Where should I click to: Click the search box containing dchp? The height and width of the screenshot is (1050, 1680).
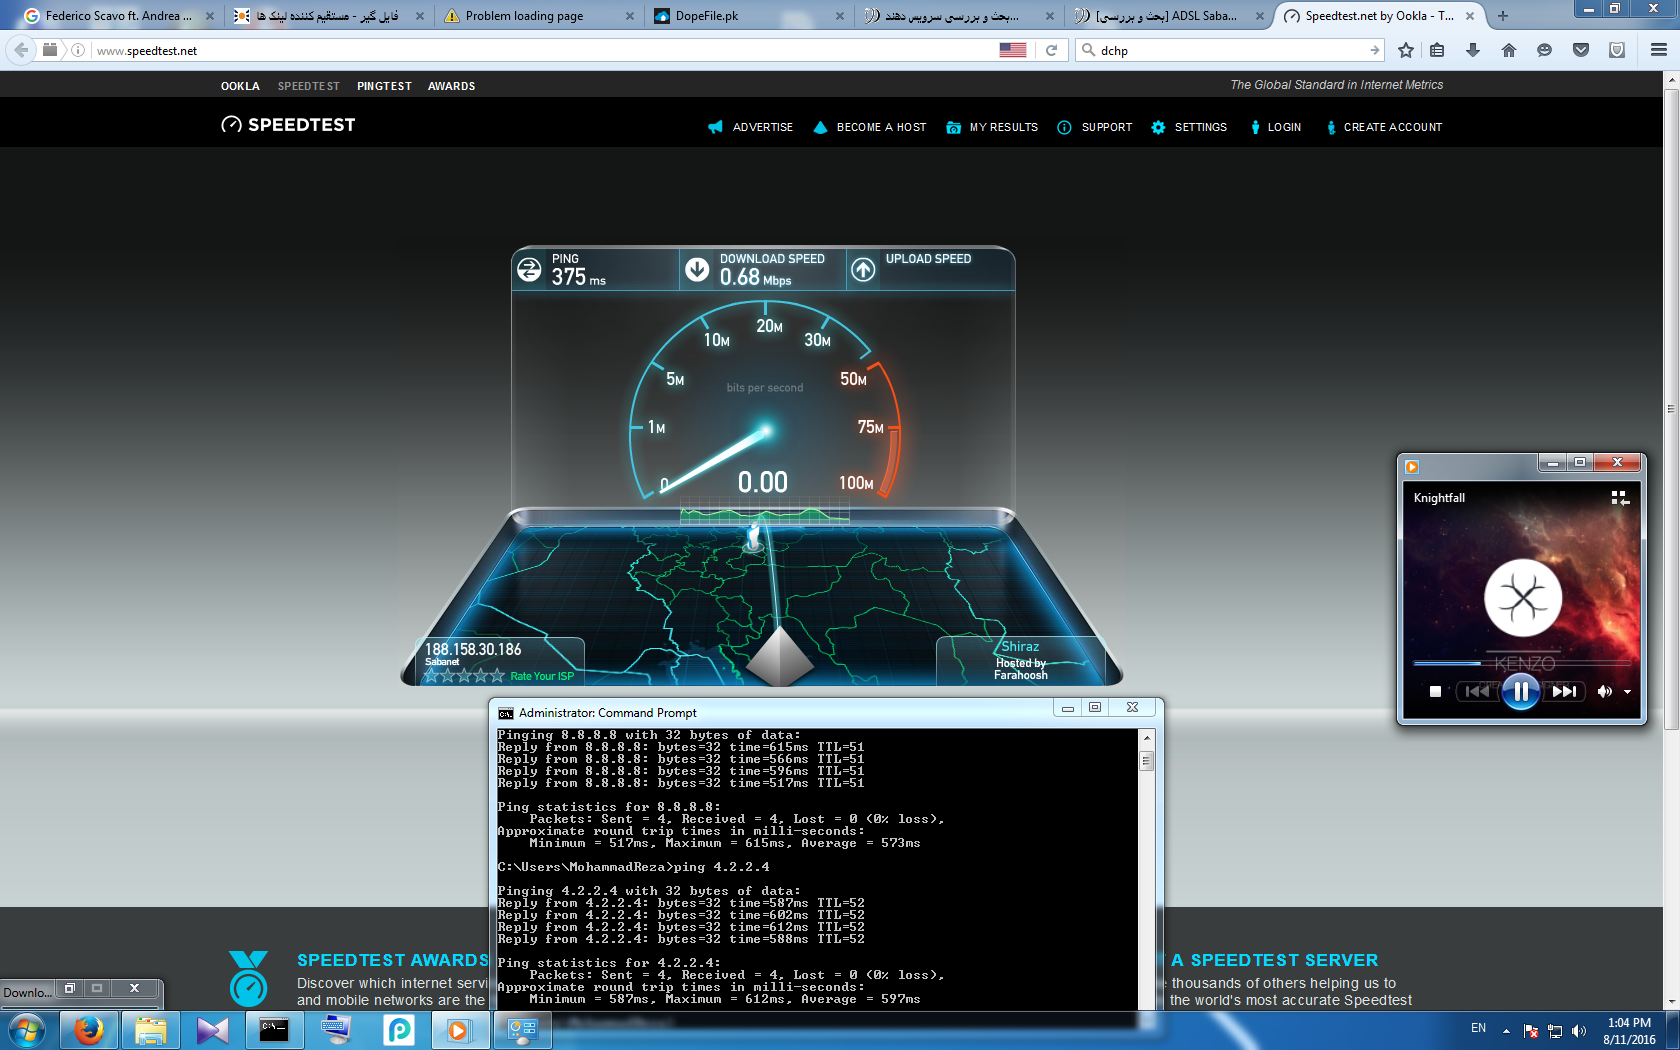coord(1230,50)
